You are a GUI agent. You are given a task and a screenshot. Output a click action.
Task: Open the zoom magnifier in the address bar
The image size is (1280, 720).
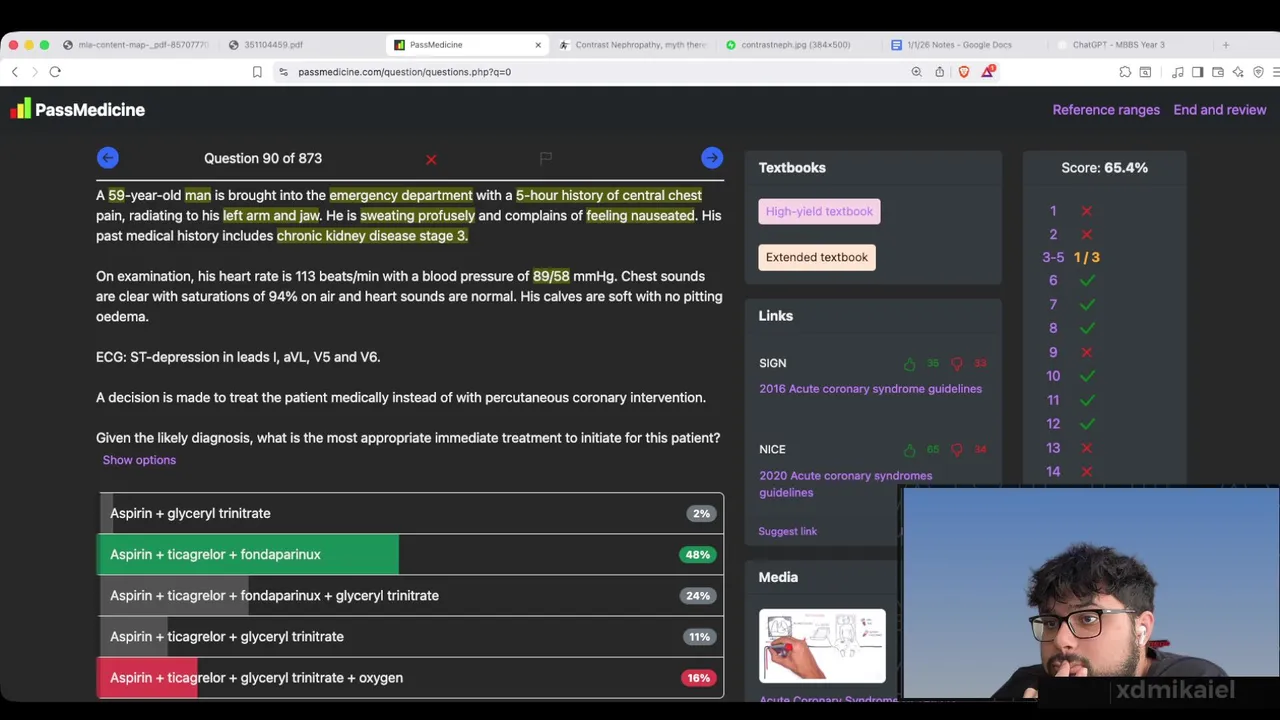pyautogui.click(x=916, y=72)
